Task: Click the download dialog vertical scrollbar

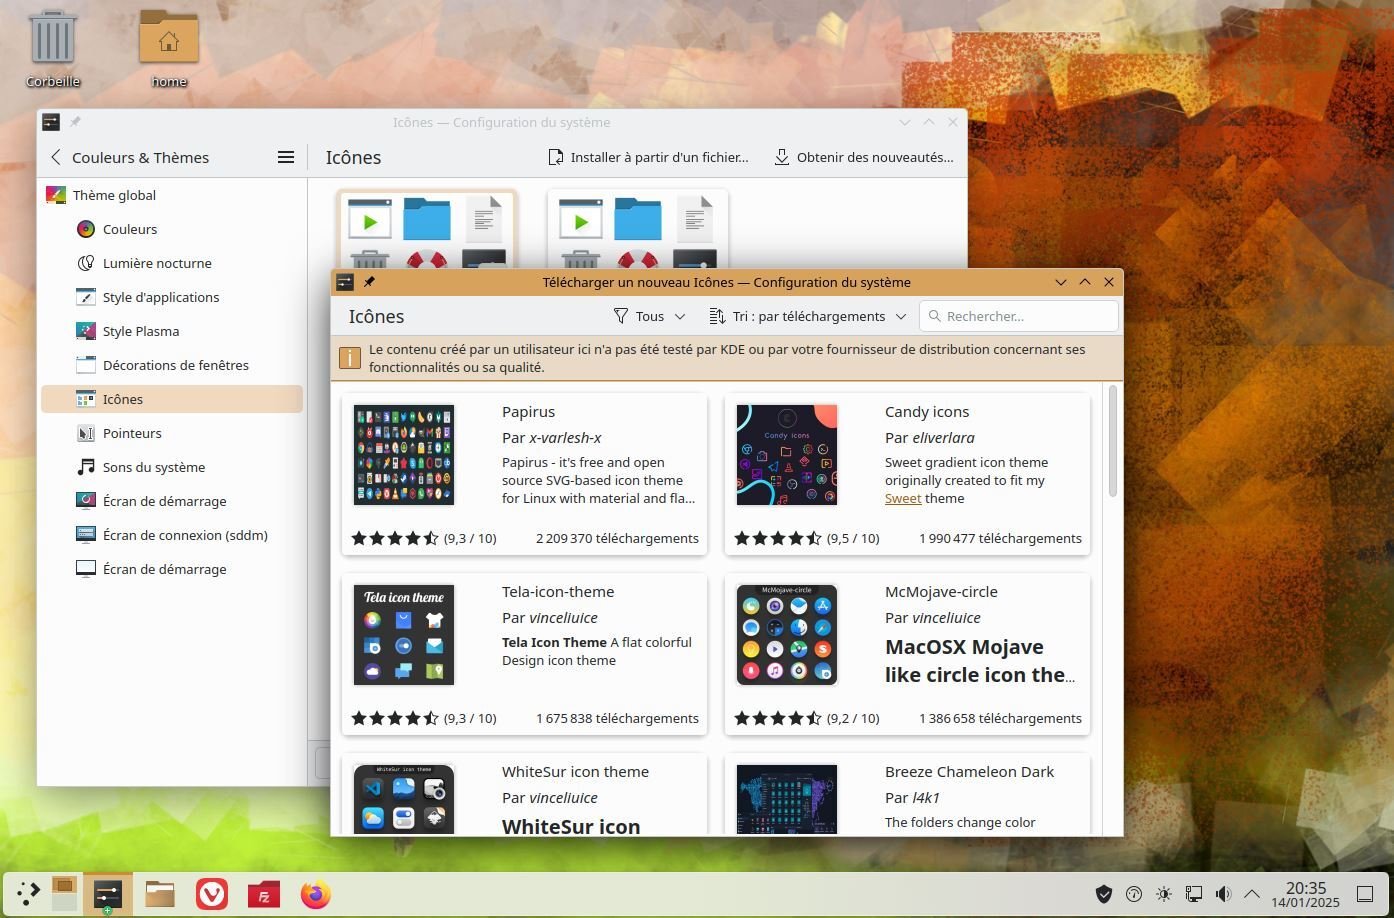Action: [x=1113, y=442]
